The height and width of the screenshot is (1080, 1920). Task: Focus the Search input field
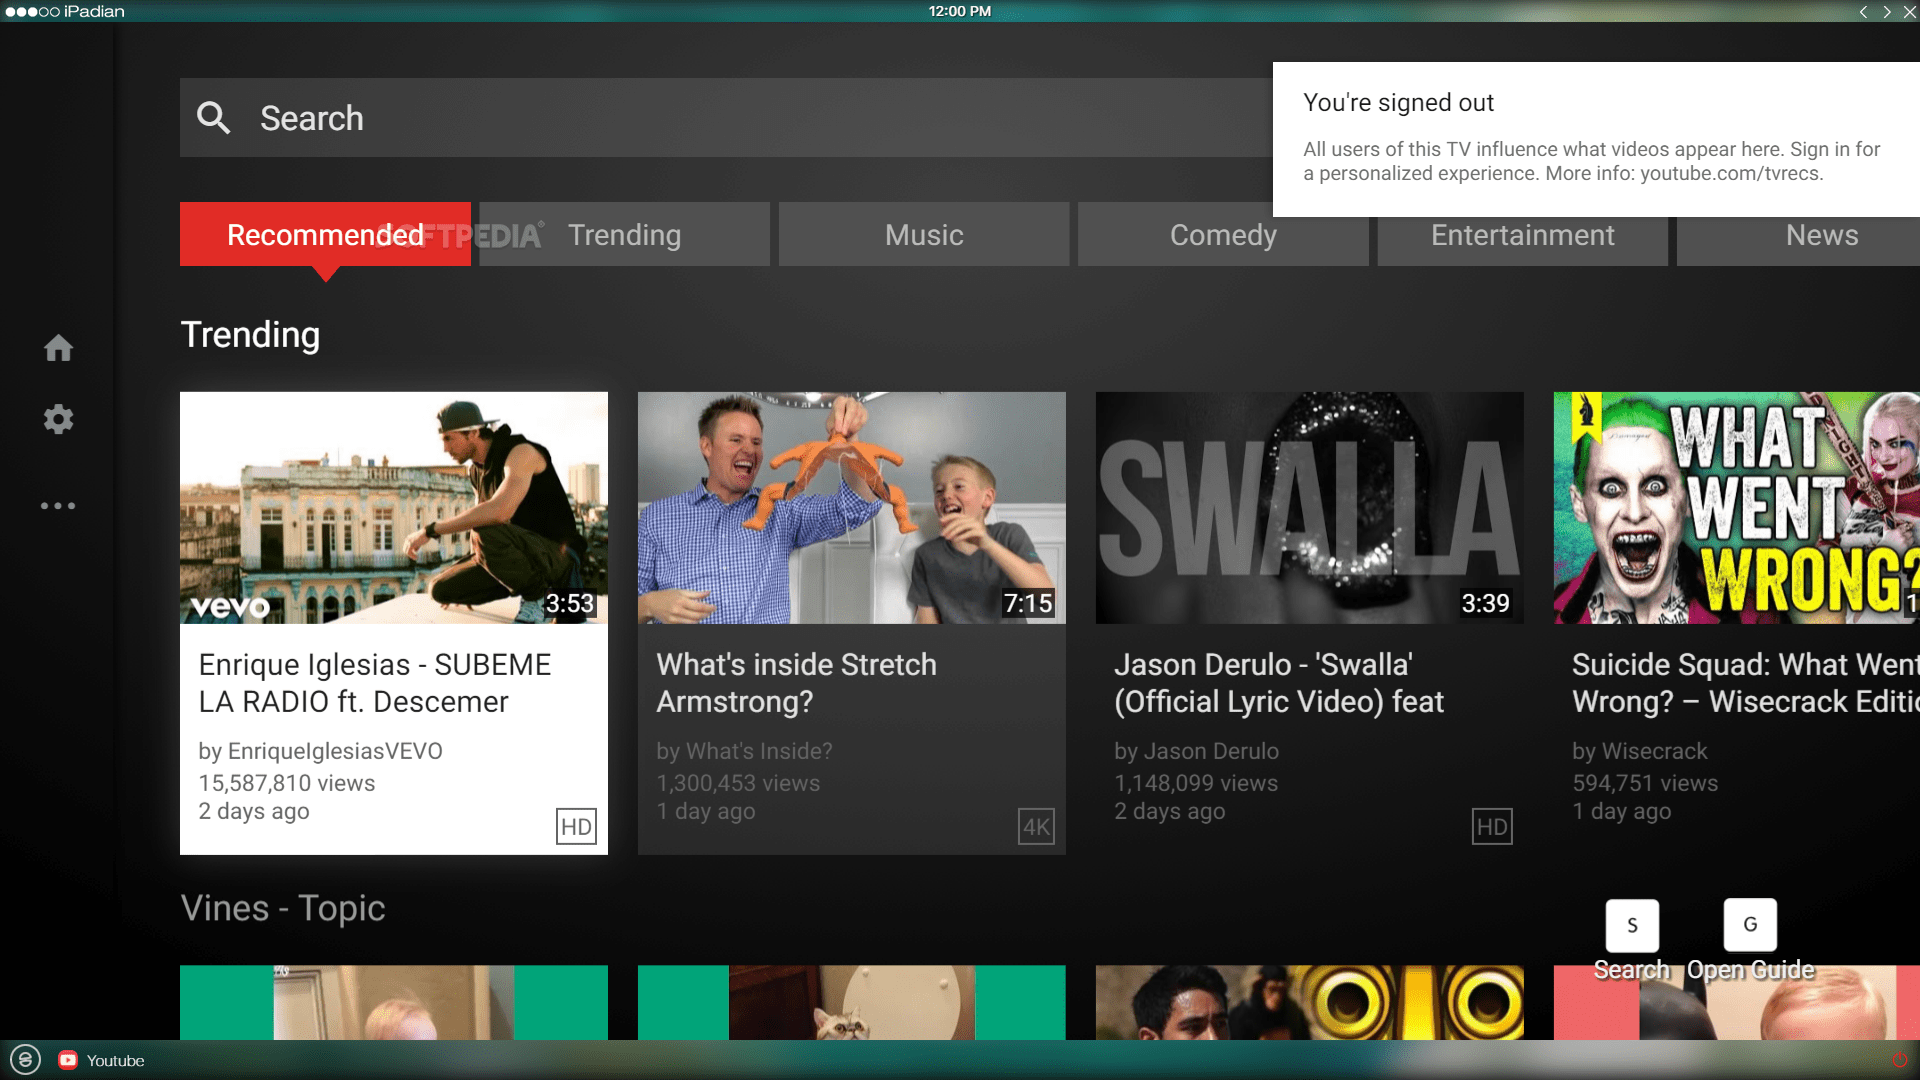point(726,118)
